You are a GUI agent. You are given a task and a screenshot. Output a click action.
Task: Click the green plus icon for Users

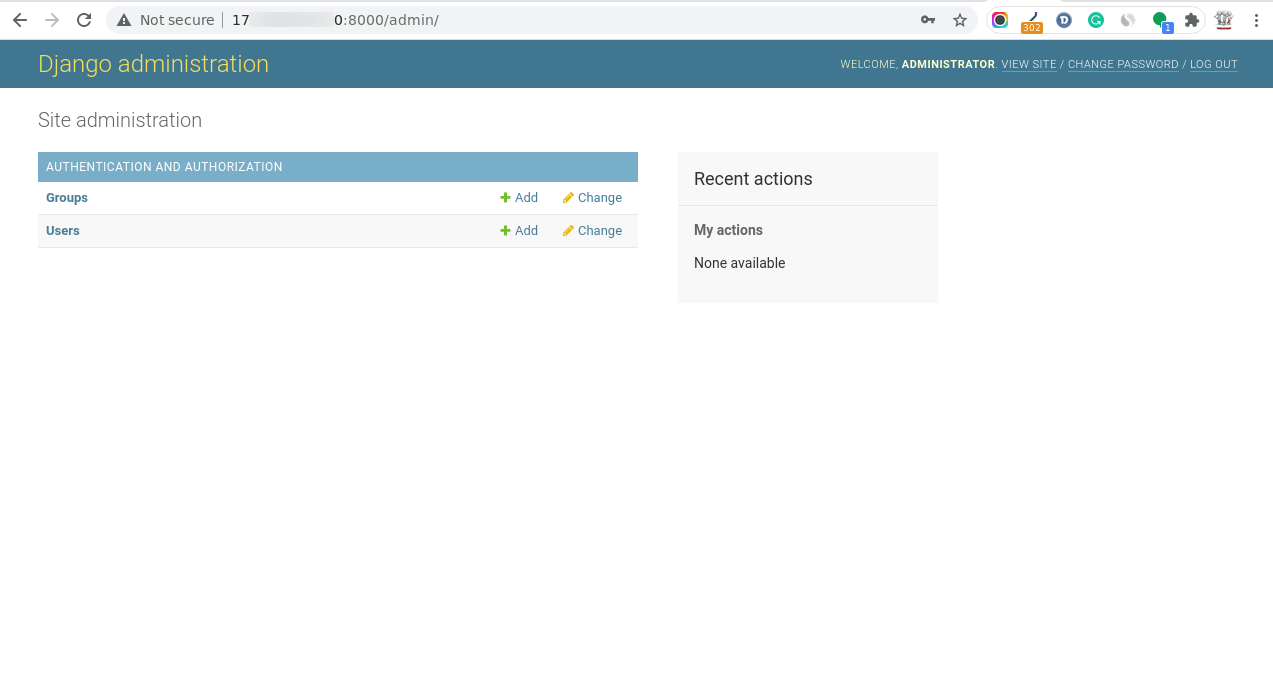pos(506,231)
